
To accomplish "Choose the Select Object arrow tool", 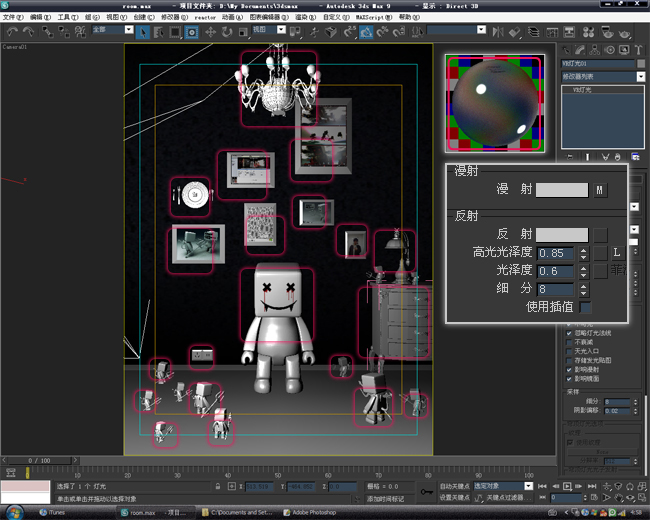I will [143, 32].
